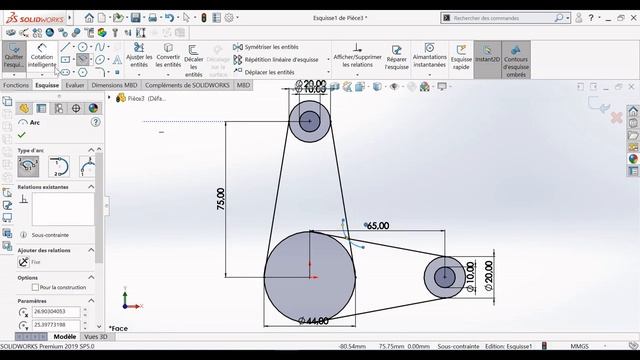This screenshot has height=360, width=640.
Task: Select the Straight Slot sketch tool
Action: pos(65,72)
